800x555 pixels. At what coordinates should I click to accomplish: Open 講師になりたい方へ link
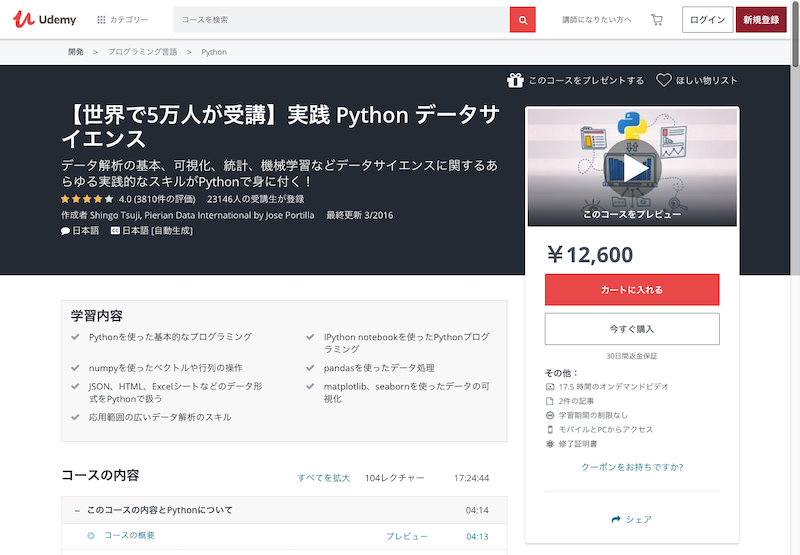click(x=596, y=19)
